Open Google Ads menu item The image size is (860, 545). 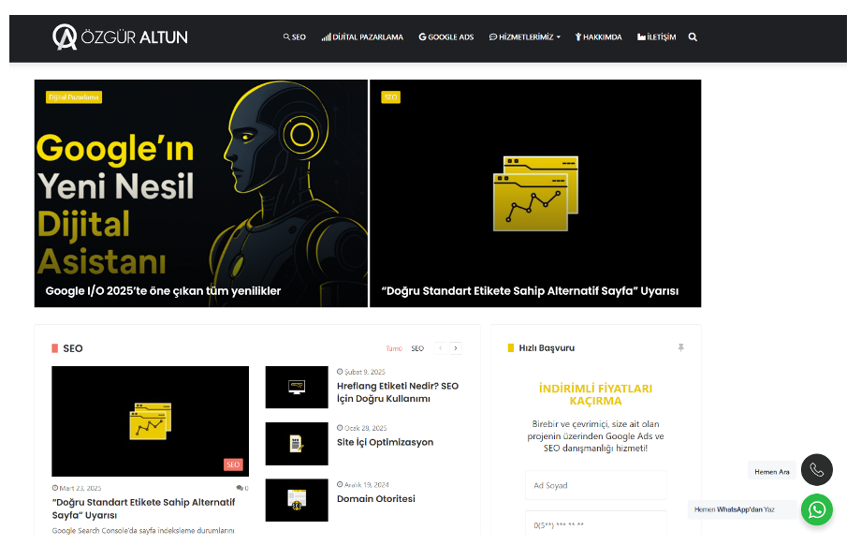coord(446,37)
